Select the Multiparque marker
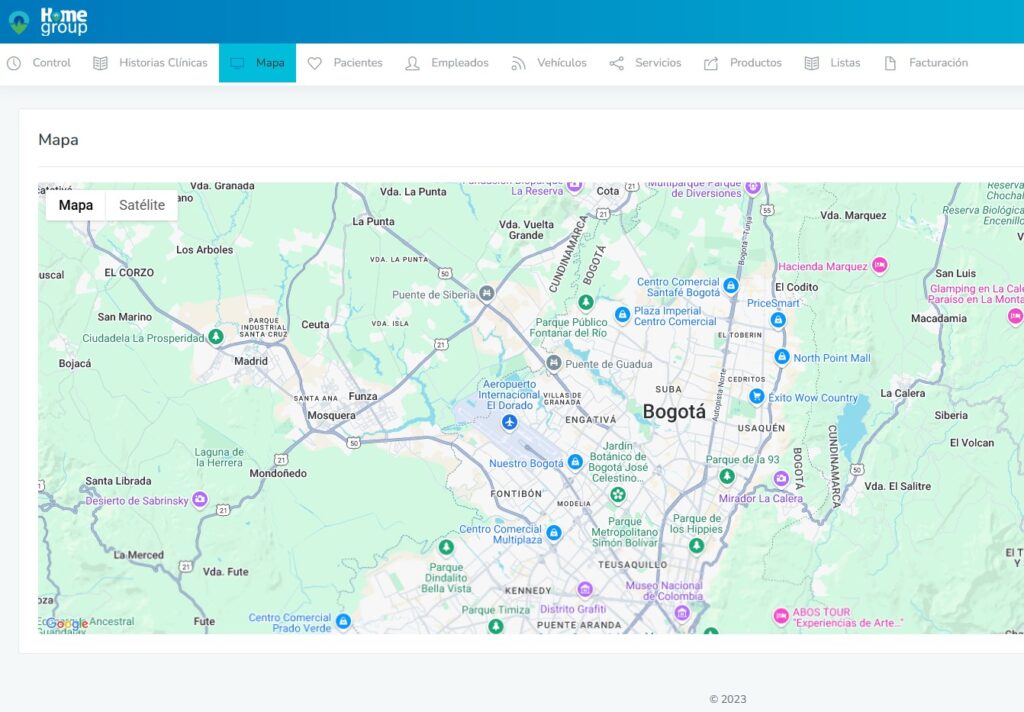Image resolution: width=1024 pixels, height=712 pixels. [753, 187]
